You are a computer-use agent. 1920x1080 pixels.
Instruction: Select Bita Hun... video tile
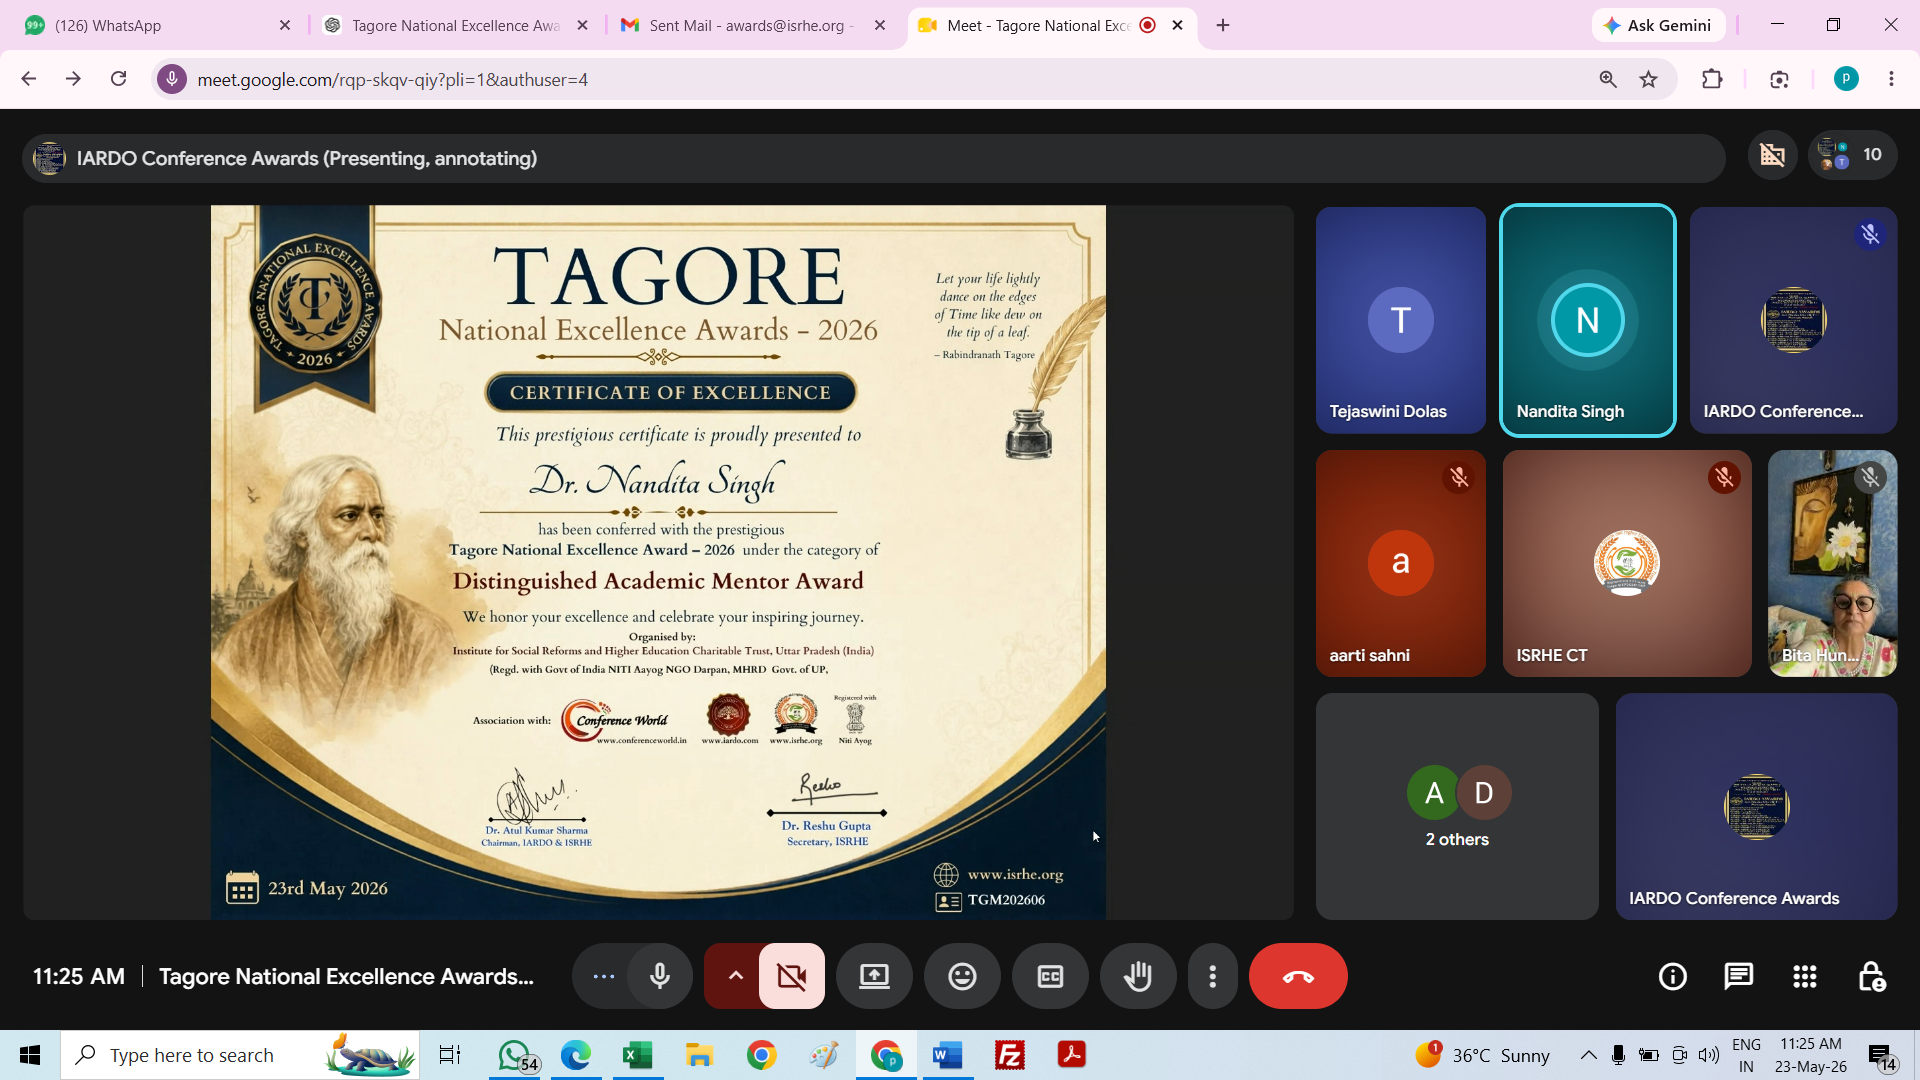coord(1832,563)
